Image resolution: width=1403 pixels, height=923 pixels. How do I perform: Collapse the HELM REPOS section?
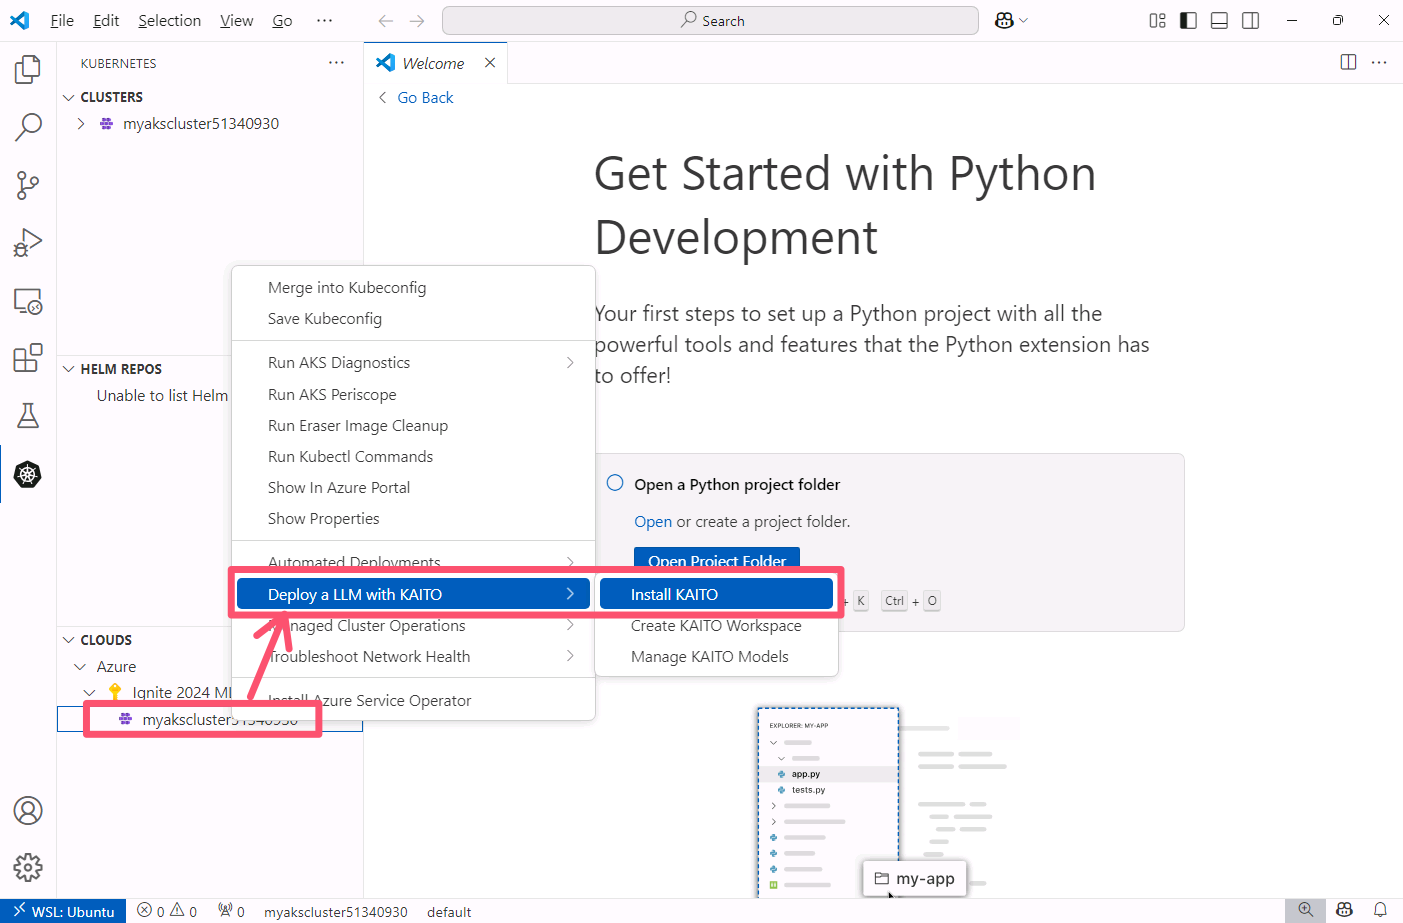tap(69, 369)
